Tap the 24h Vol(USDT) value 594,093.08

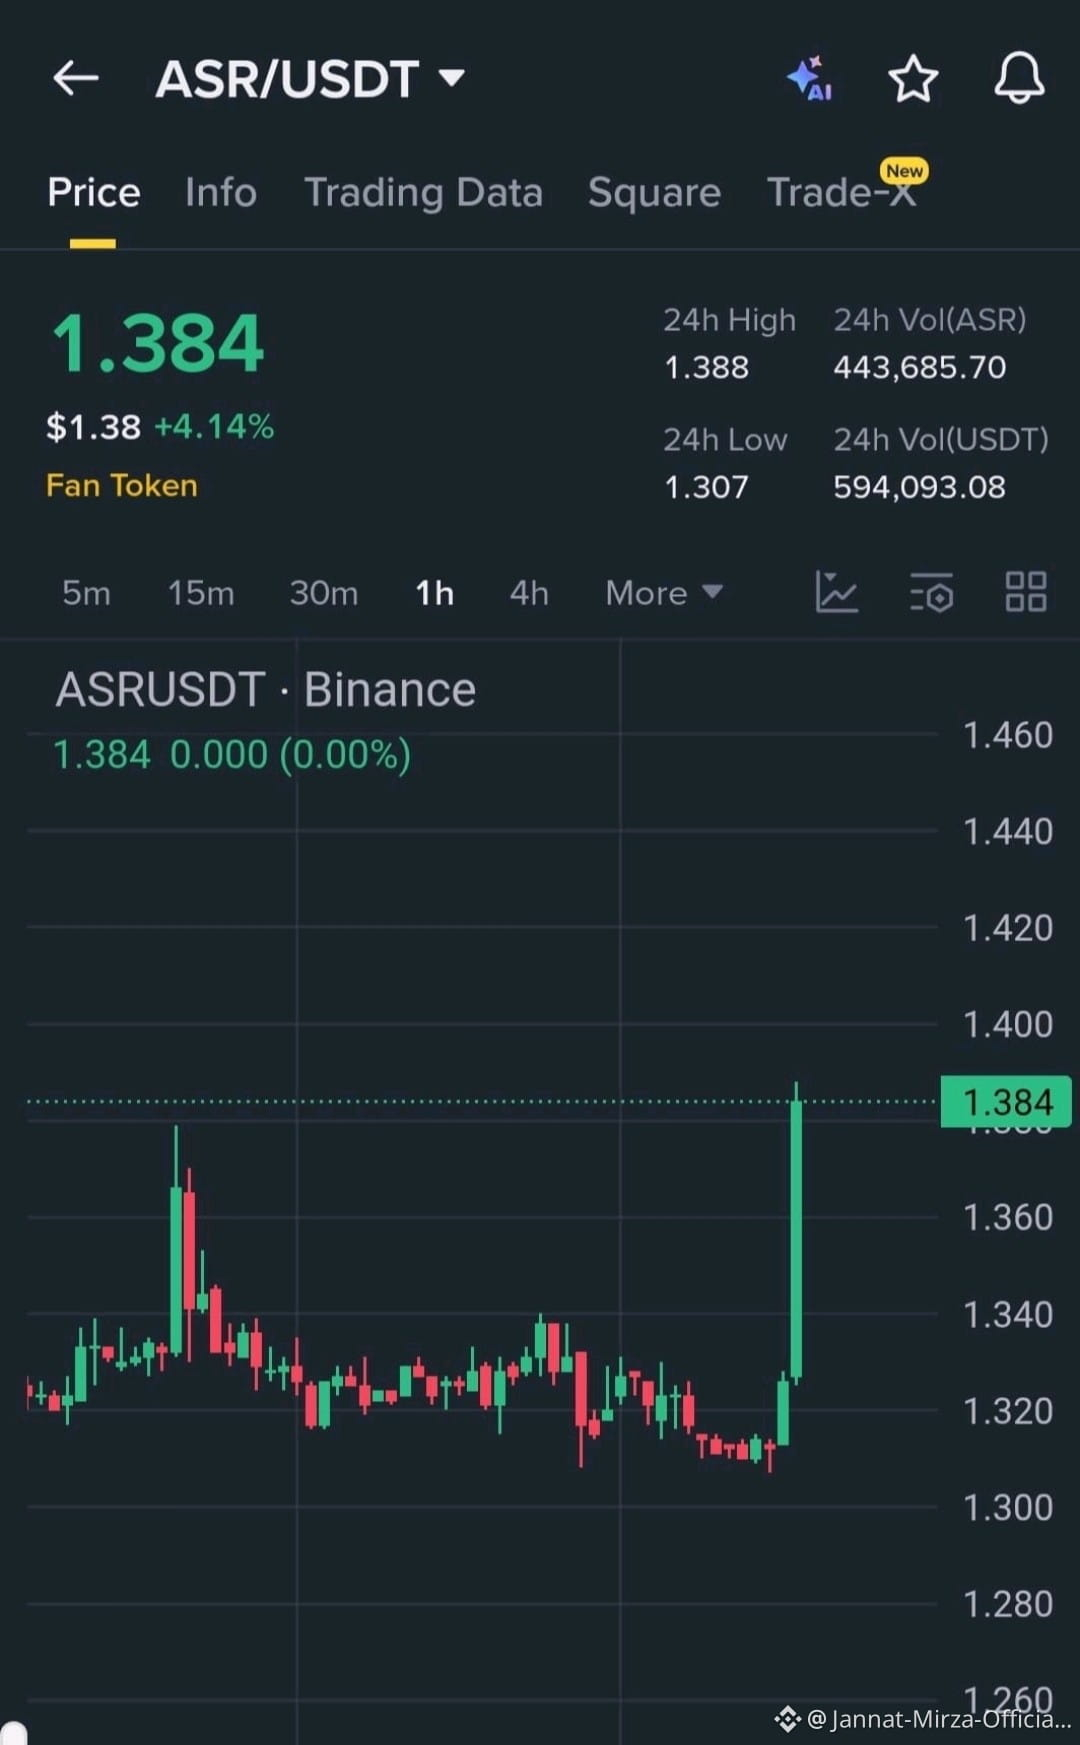tap(920, 487)
